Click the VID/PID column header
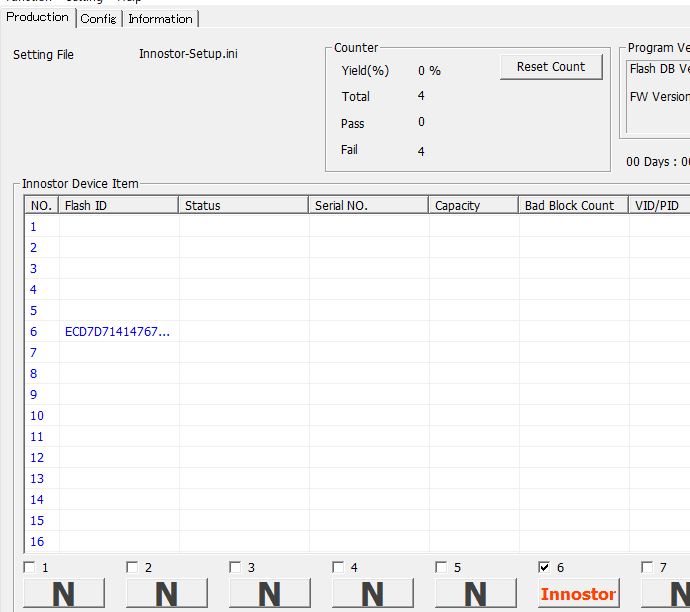 point(659,205)
